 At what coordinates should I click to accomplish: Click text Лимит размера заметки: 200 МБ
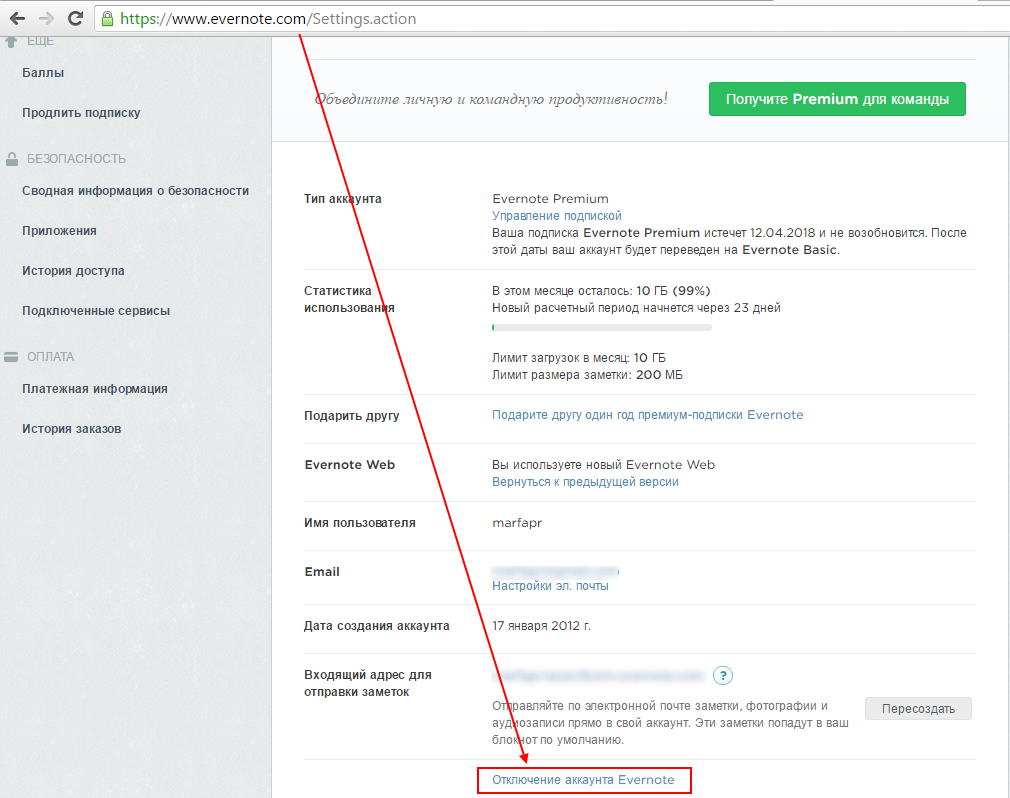[587, 375]
